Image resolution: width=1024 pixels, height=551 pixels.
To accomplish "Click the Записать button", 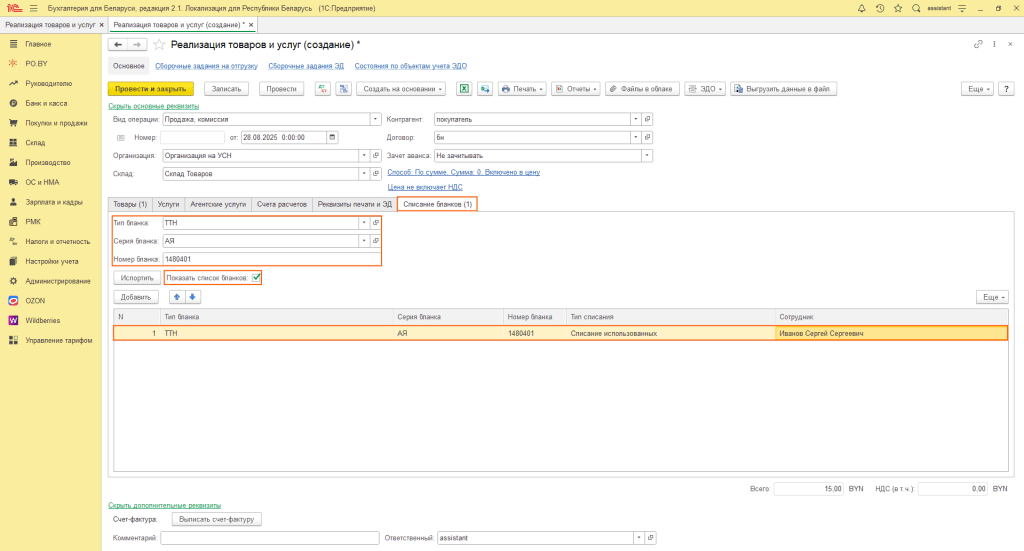I will 227,89.
